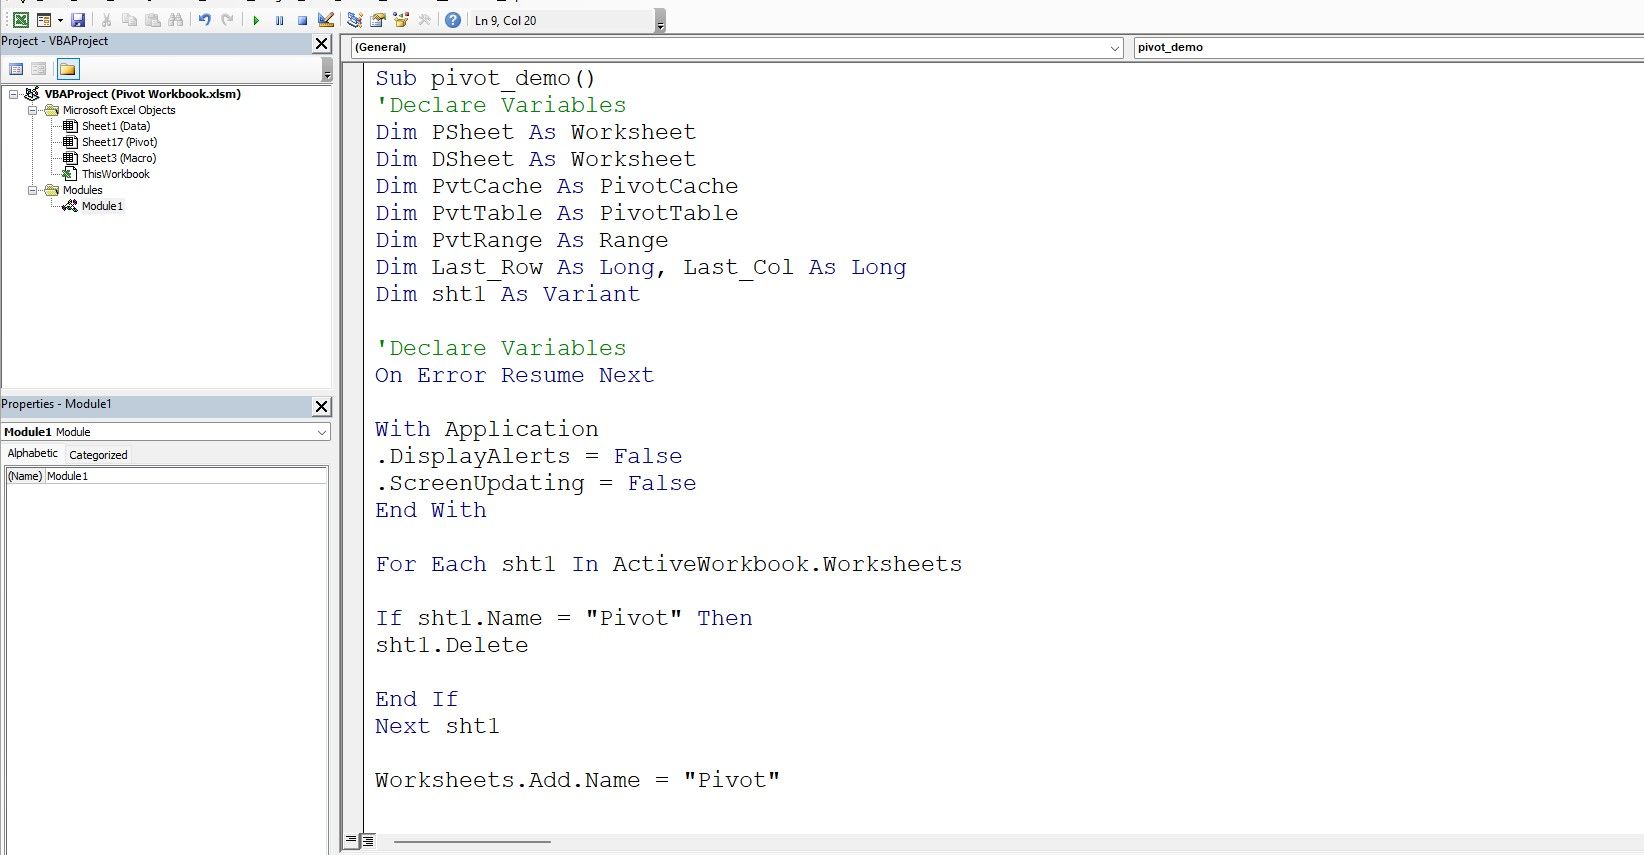Click the Module1 name value field
1644x855 pixels.
point(186,476)
